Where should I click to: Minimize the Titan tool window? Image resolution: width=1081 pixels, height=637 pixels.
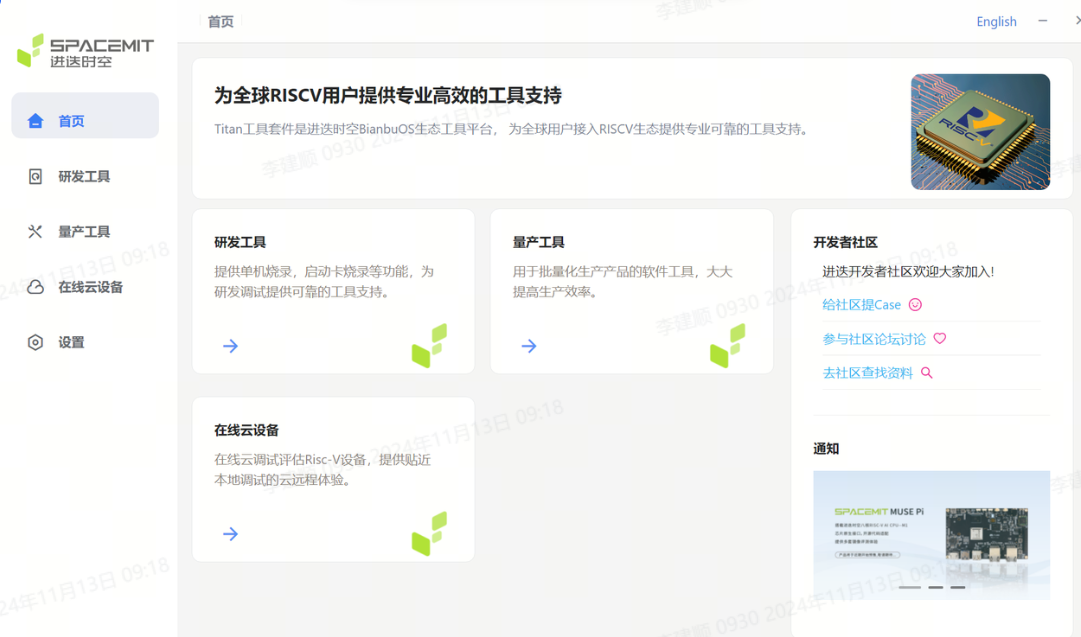(1042, 21)
